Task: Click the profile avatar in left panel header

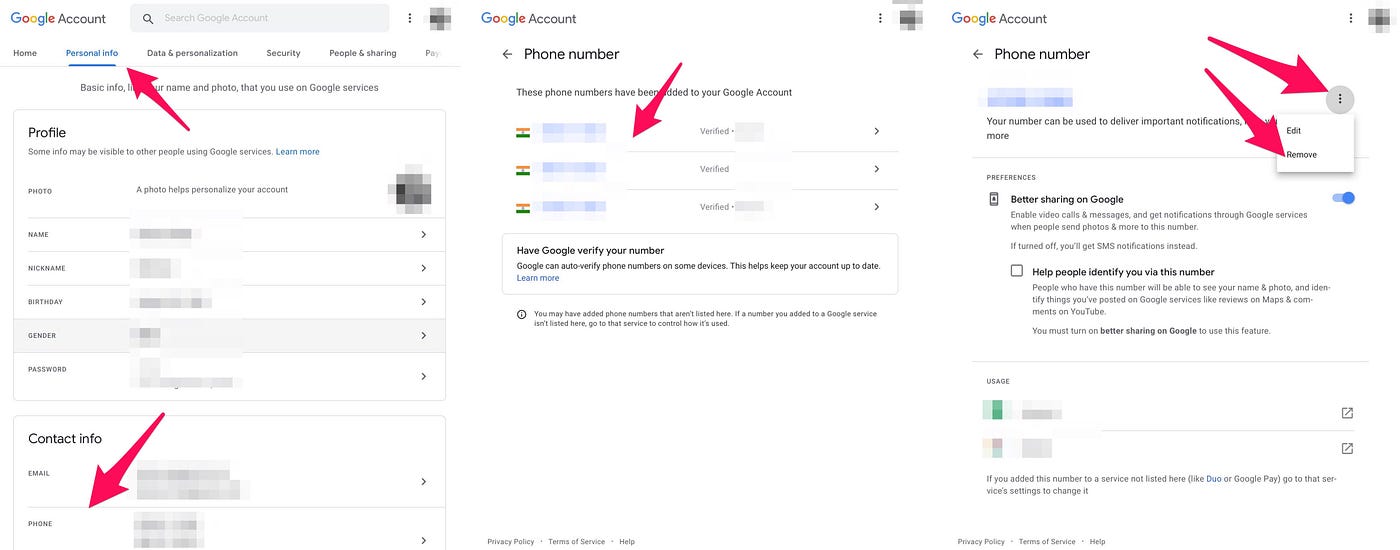Action: point(439,19)
